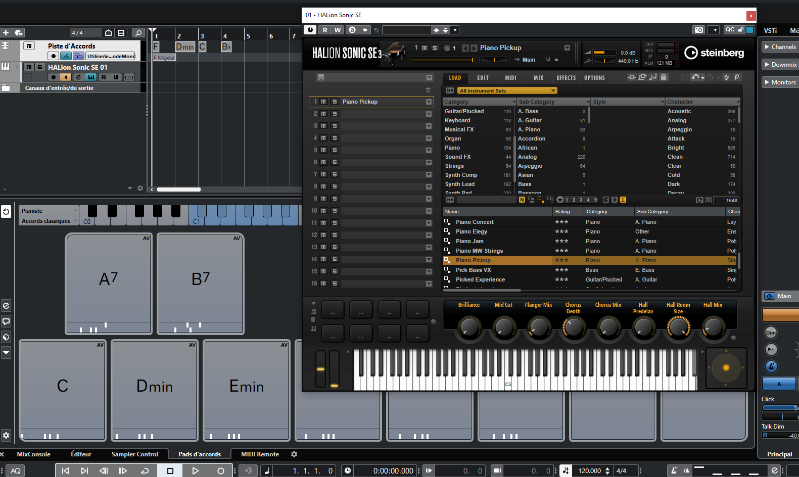Load next program with right arrow

tap(474, 48)
